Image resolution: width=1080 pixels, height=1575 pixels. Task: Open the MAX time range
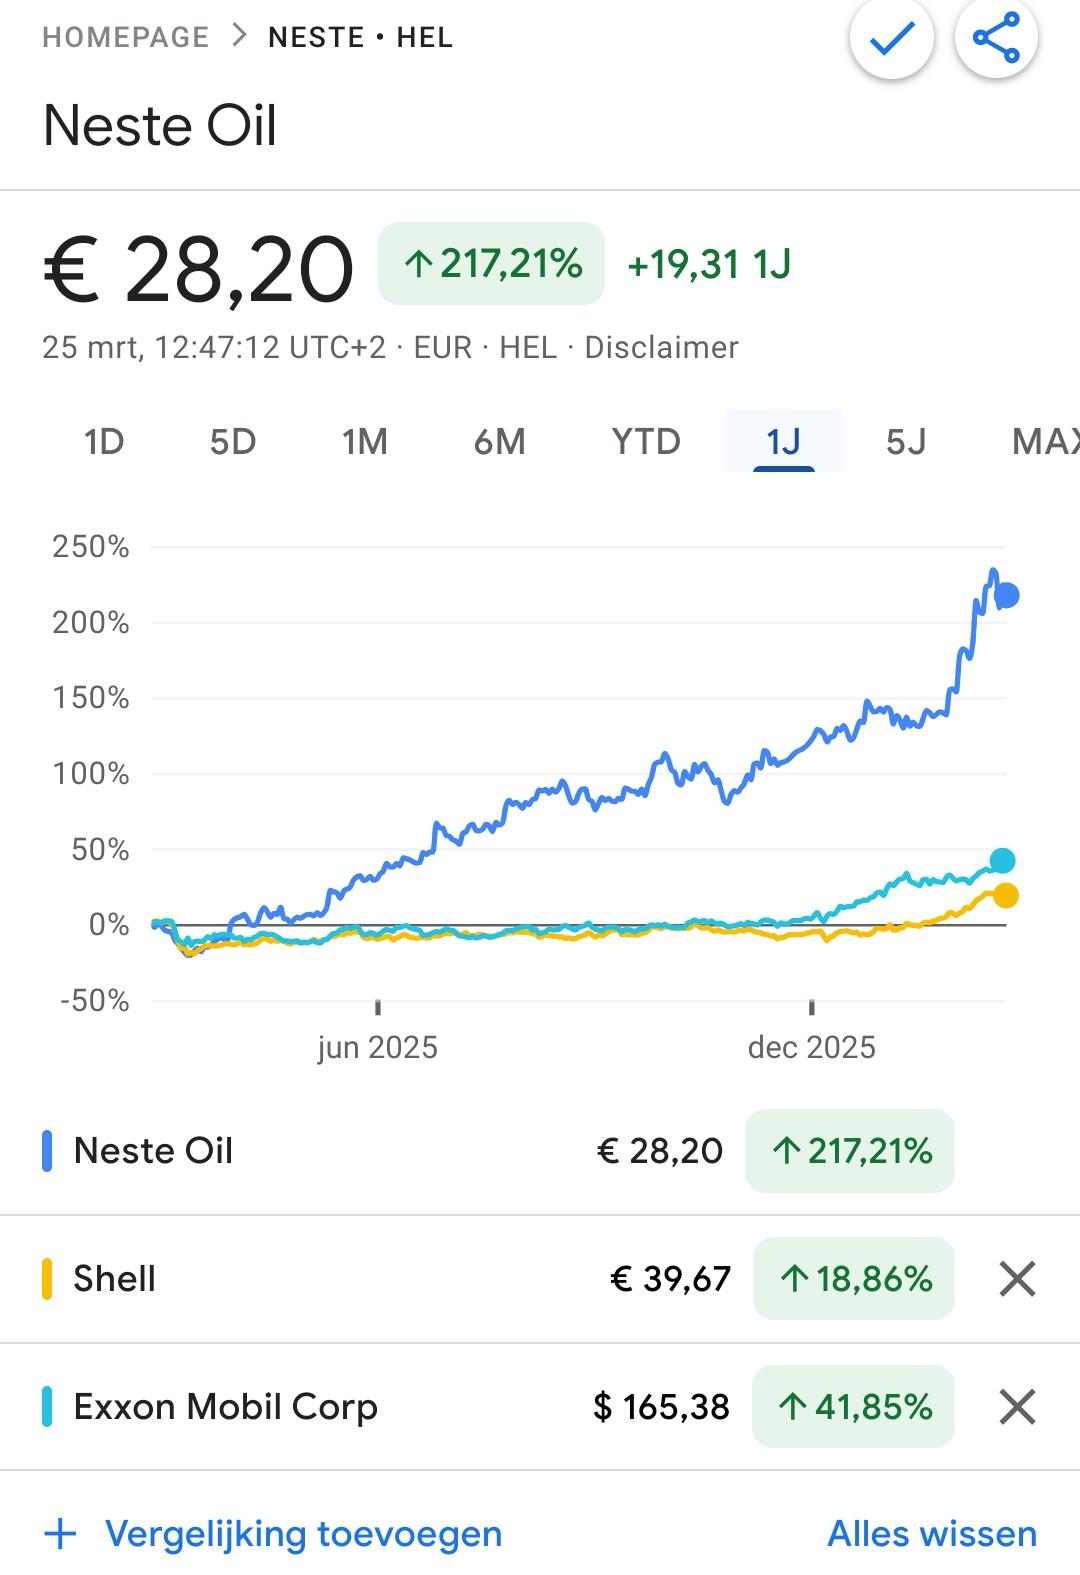1045,441
